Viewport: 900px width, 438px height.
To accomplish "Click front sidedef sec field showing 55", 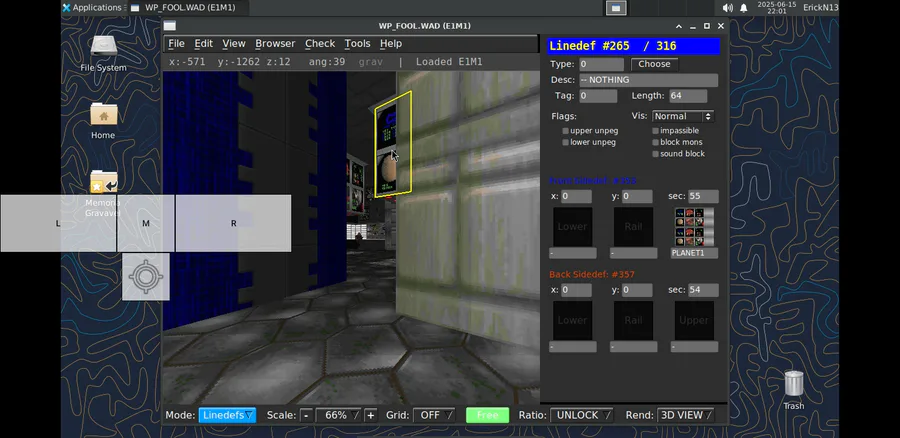I will [703, 196].
